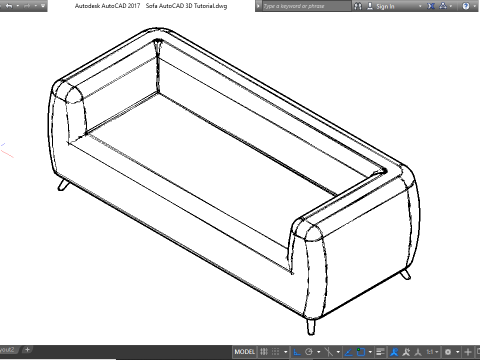Viewport: 480px width, 360px height.
Task: Toggle drawing grid display in status bar
Action: [x=264, y=352]
